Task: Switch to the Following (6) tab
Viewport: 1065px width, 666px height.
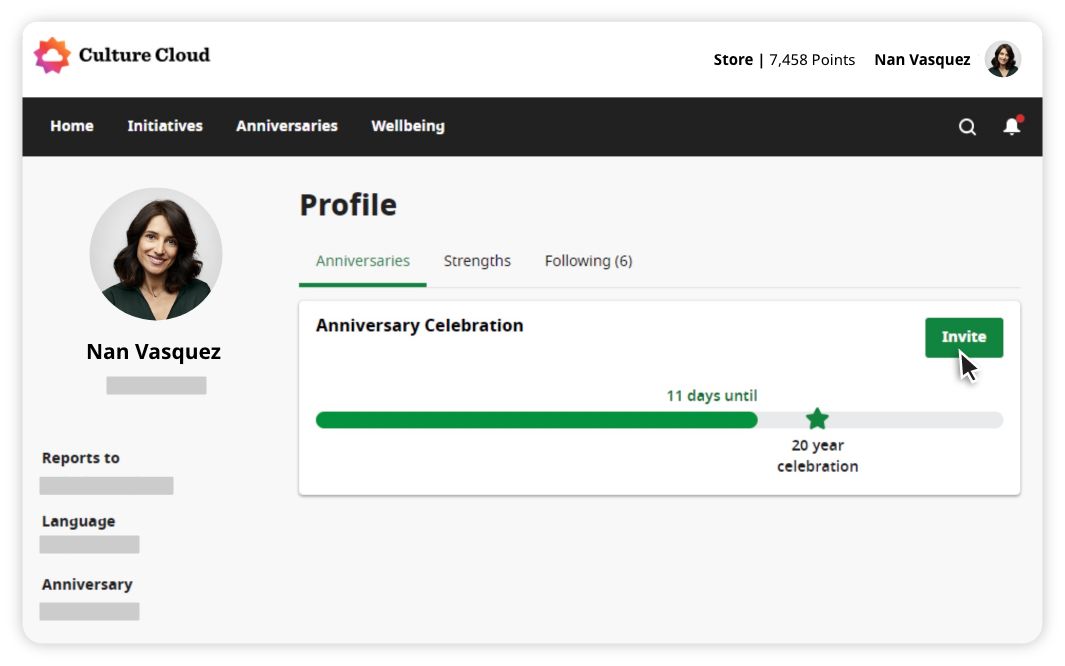Action: [588, 261]
